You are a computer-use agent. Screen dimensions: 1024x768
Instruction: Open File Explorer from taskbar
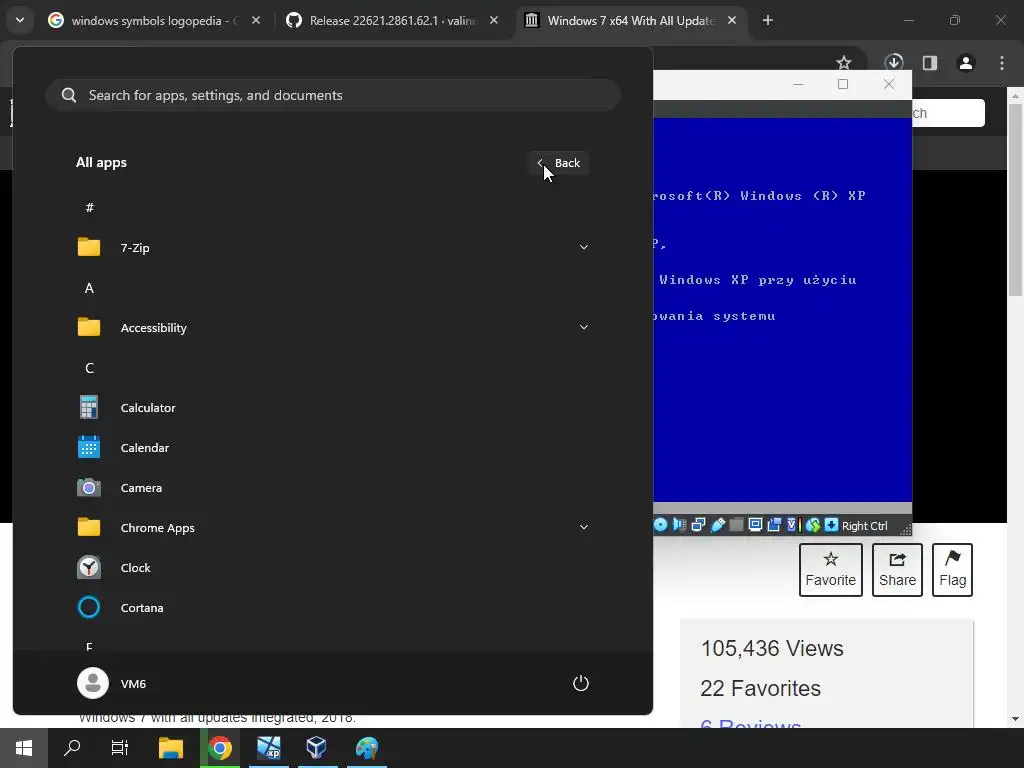pyautogui.click(x=171, y=748)
